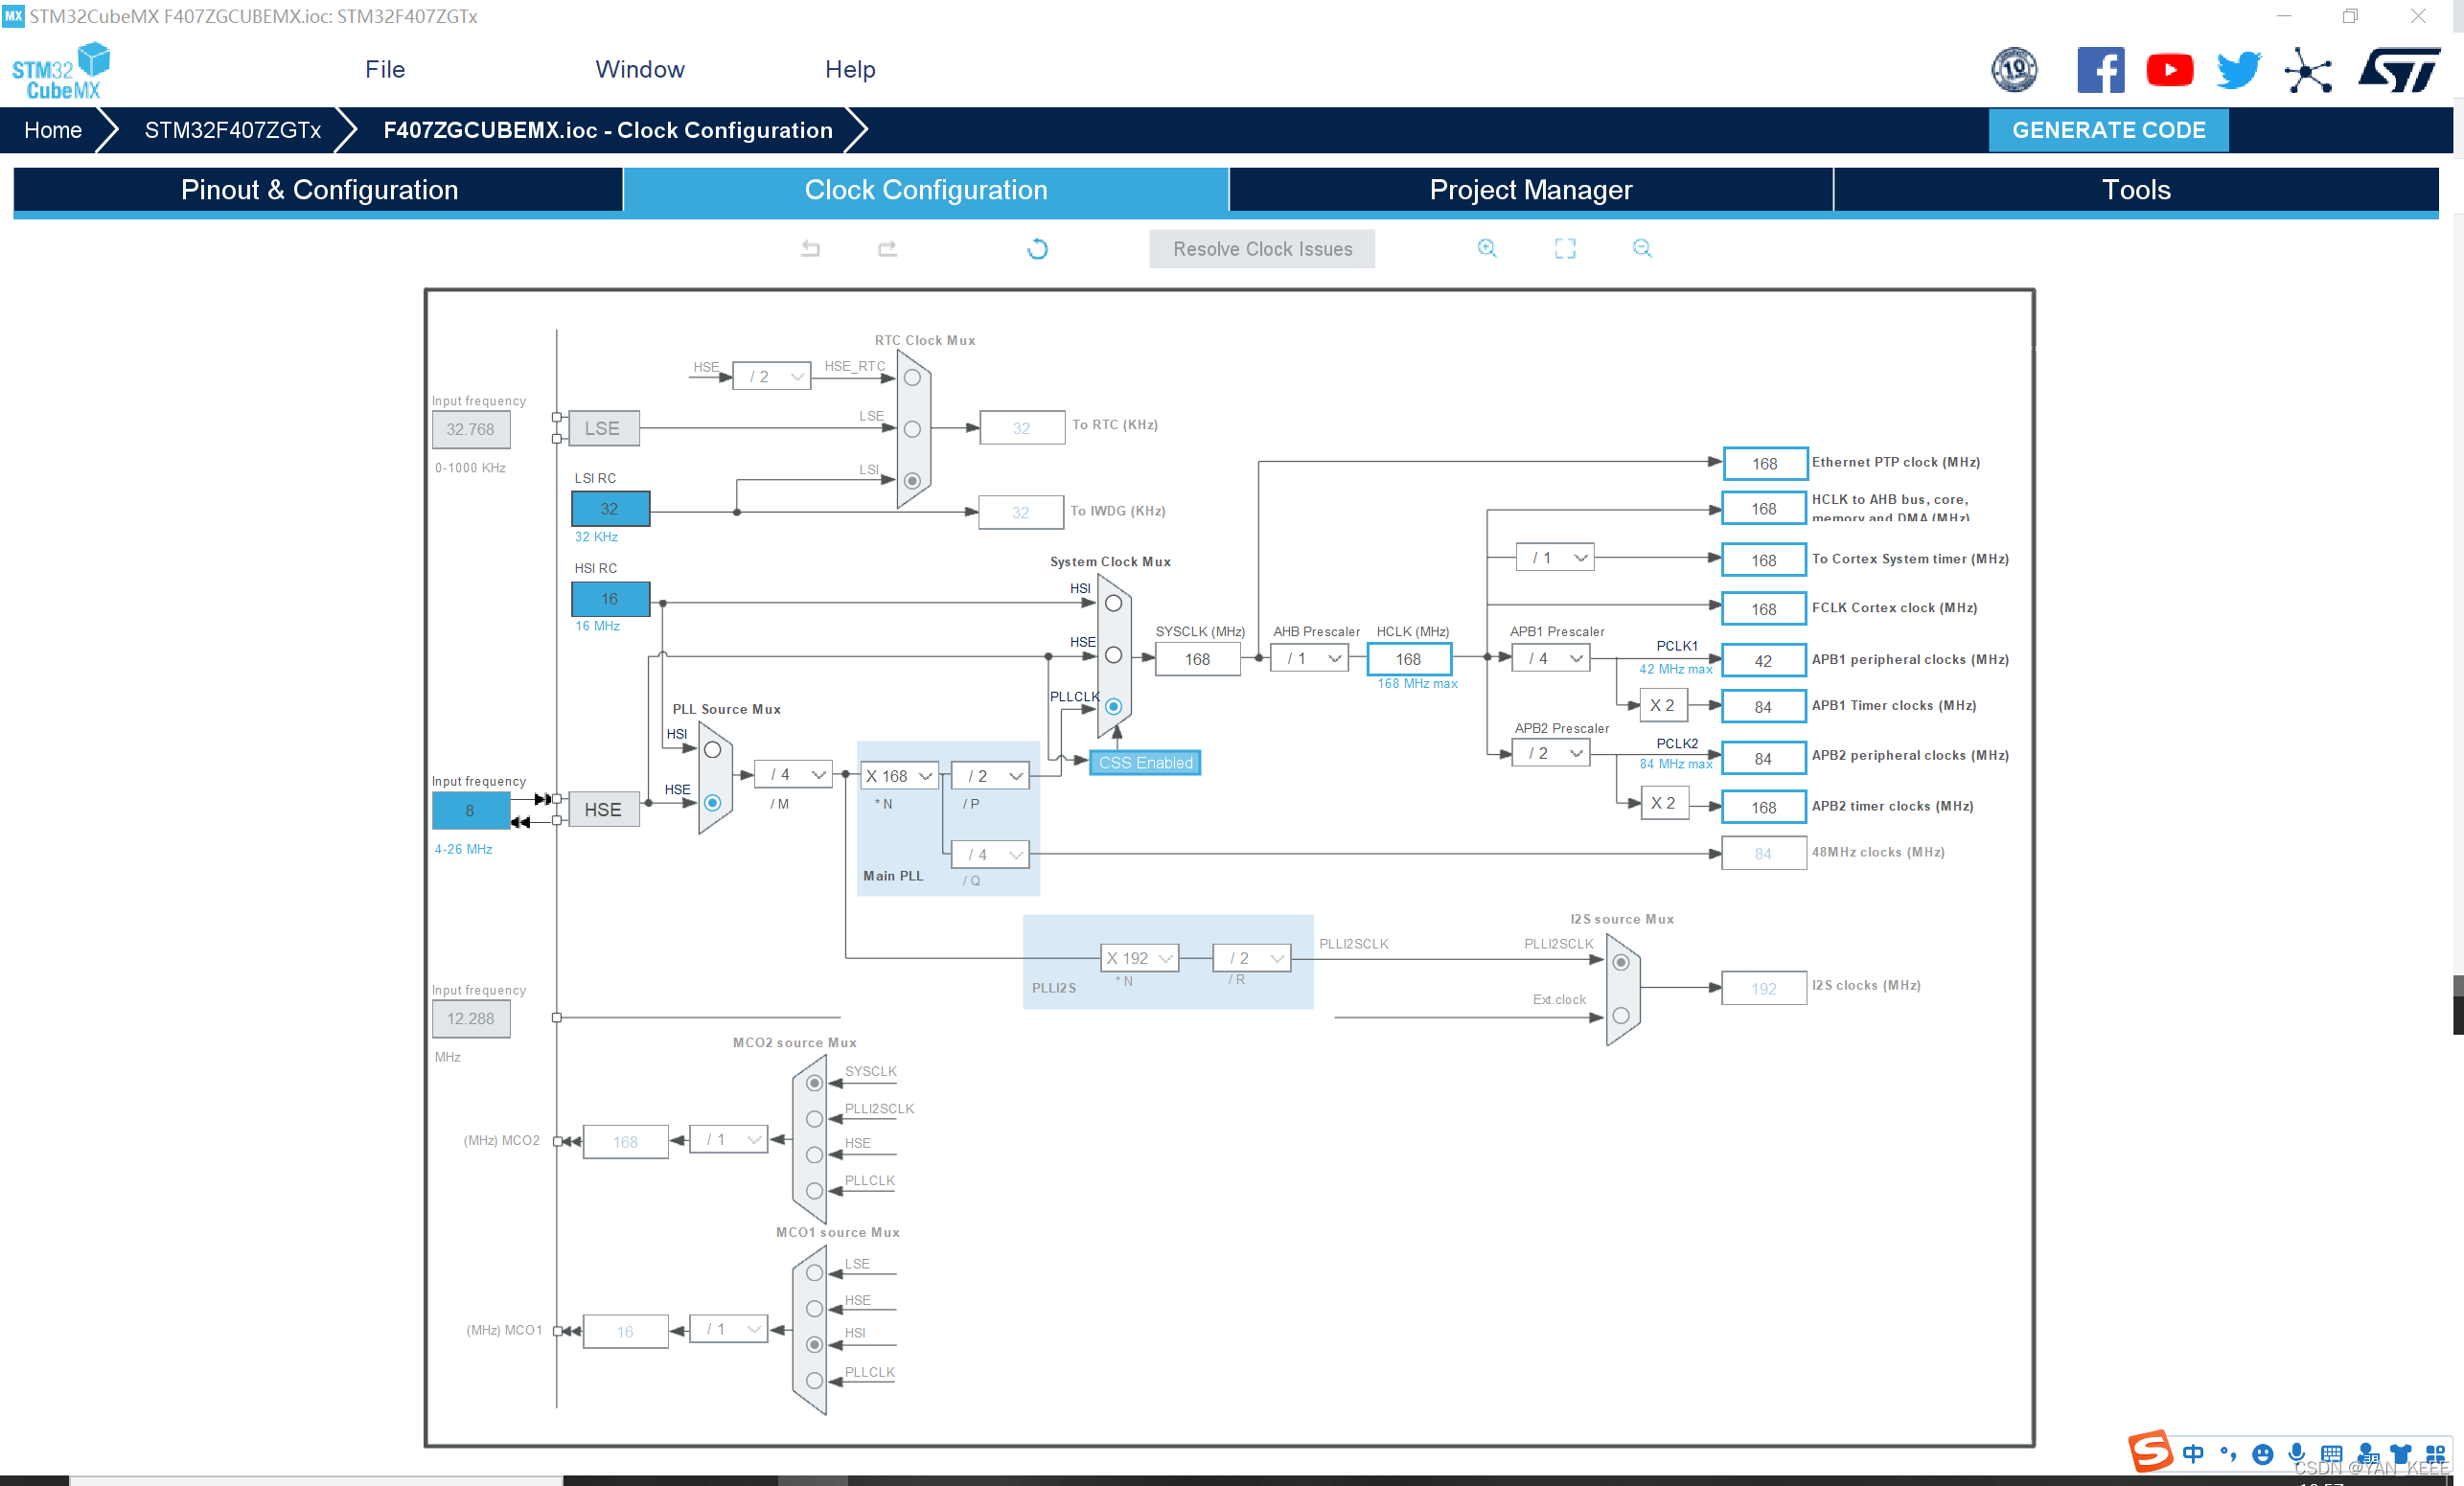The width and height of the screenshot is (2464, 1486).
Task: Select HSI in System Clock Mux
Action: tap(1113, 603)
